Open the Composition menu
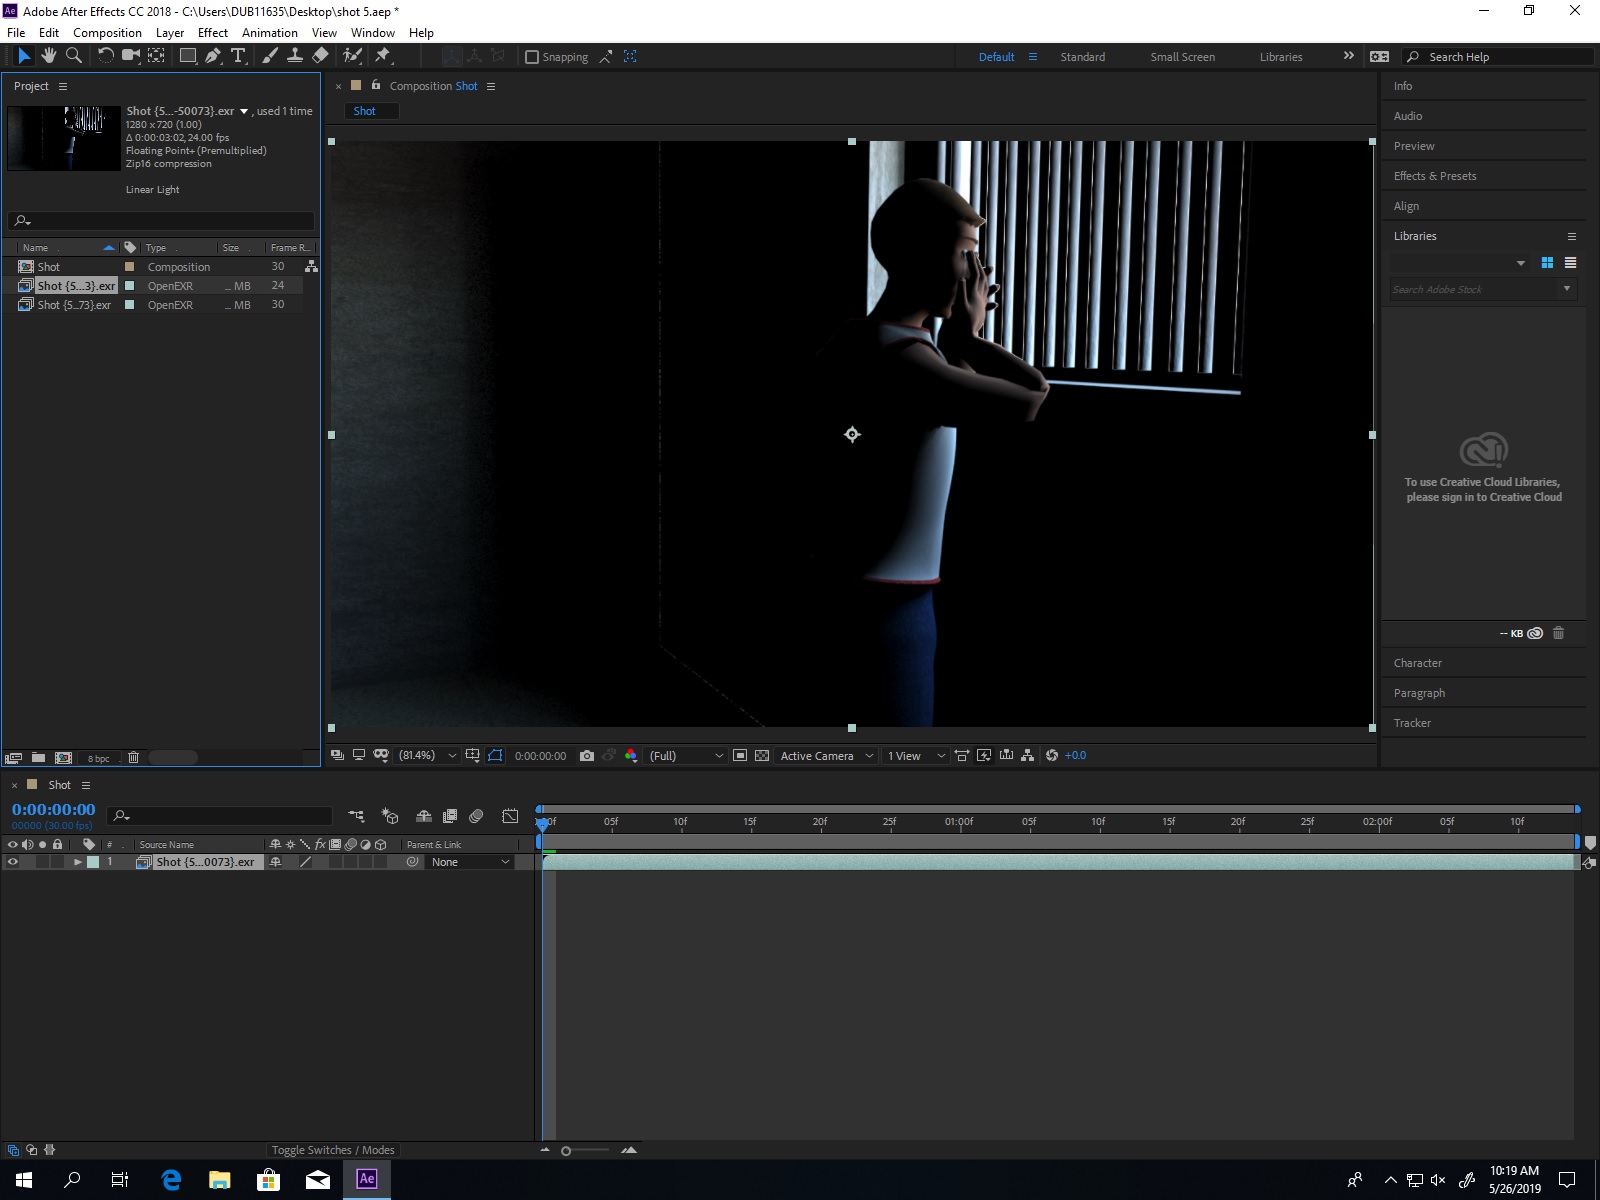The width and height of the screenshot is (1600, 1200). point(107,33)
